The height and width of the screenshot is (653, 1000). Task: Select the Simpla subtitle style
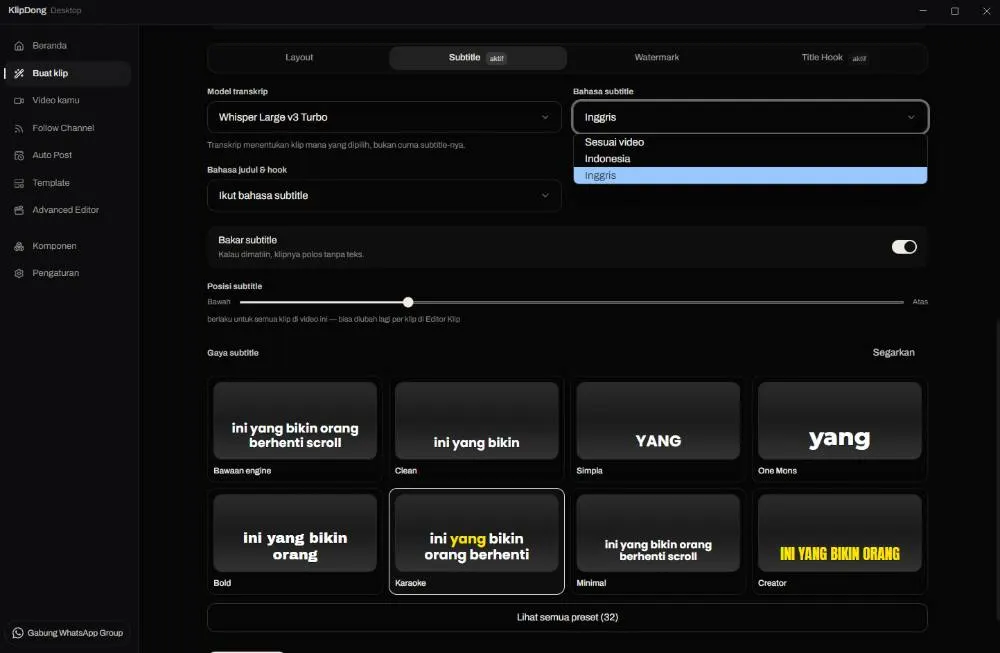[658, 429]
